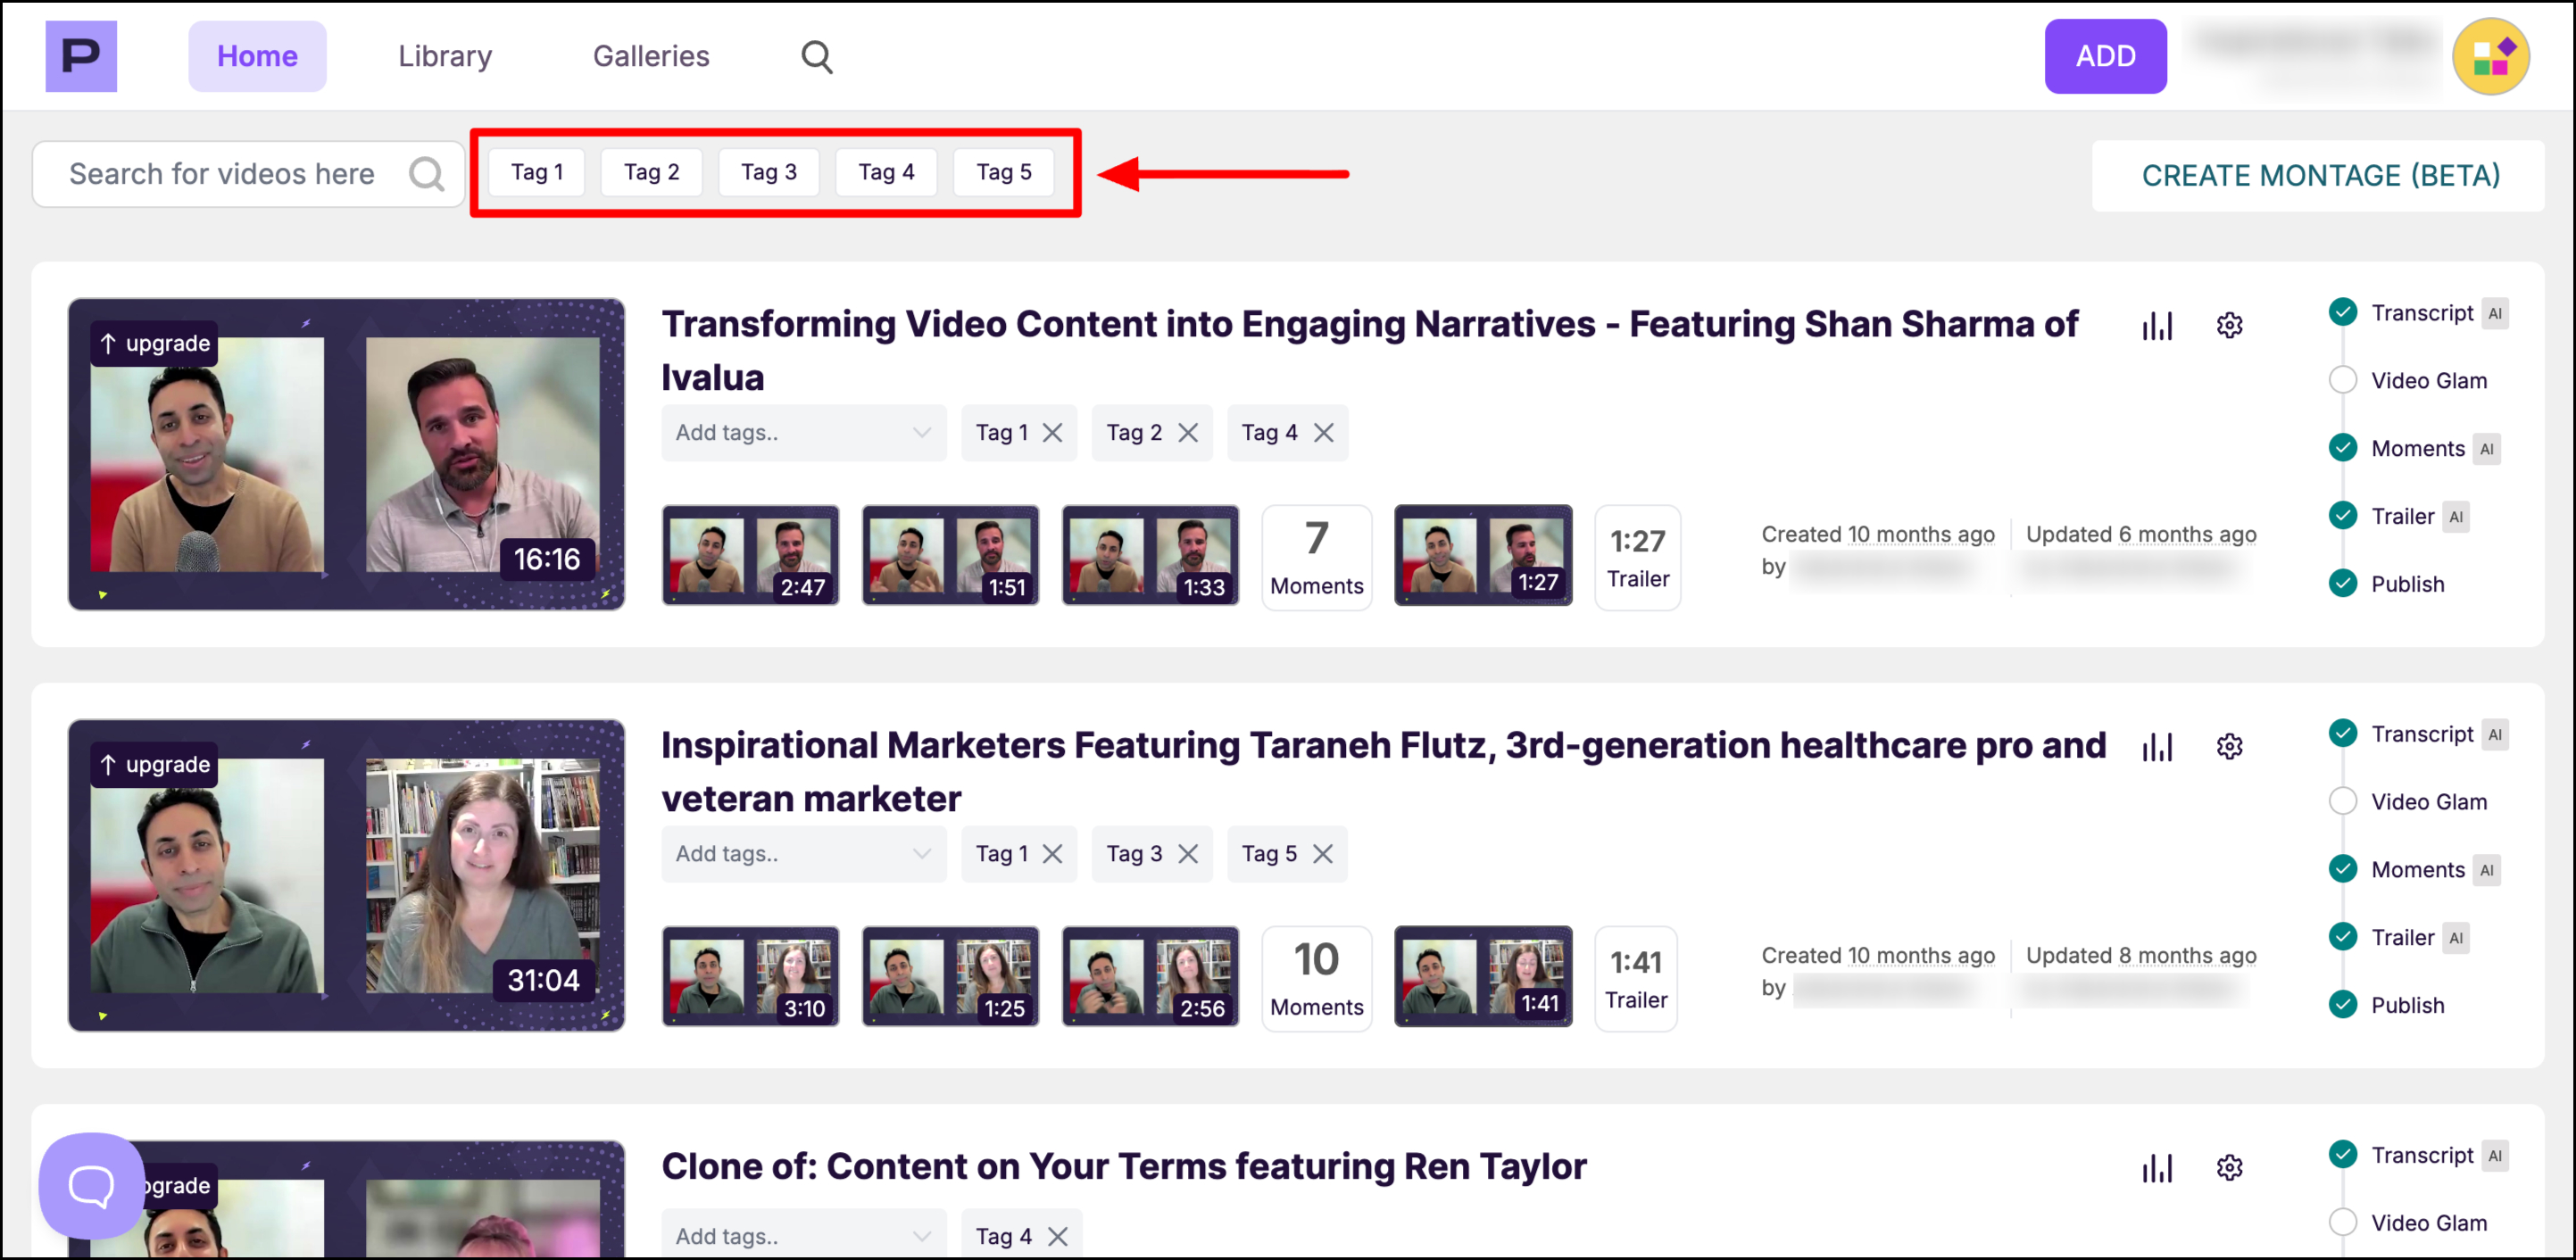Open settings gear for Taraneh Flutz video
The image size is (2576, 1260).
point(2229,747)
